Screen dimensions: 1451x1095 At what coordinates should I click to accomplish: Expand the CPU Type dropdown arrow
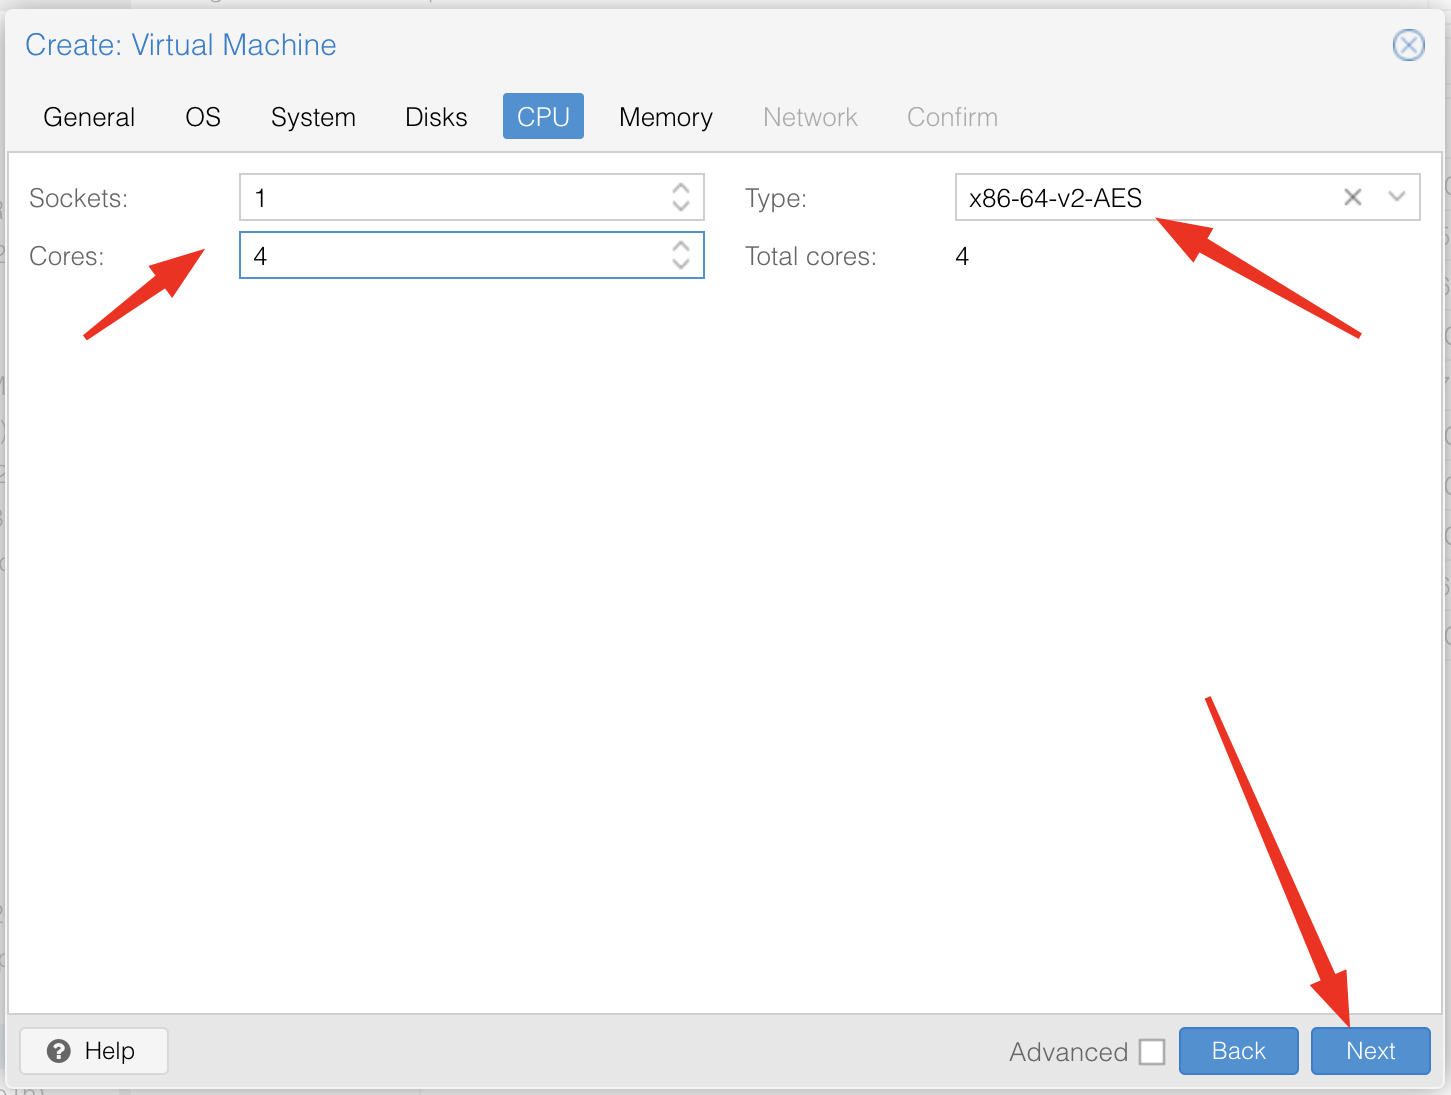click(x=1396, y=197)
